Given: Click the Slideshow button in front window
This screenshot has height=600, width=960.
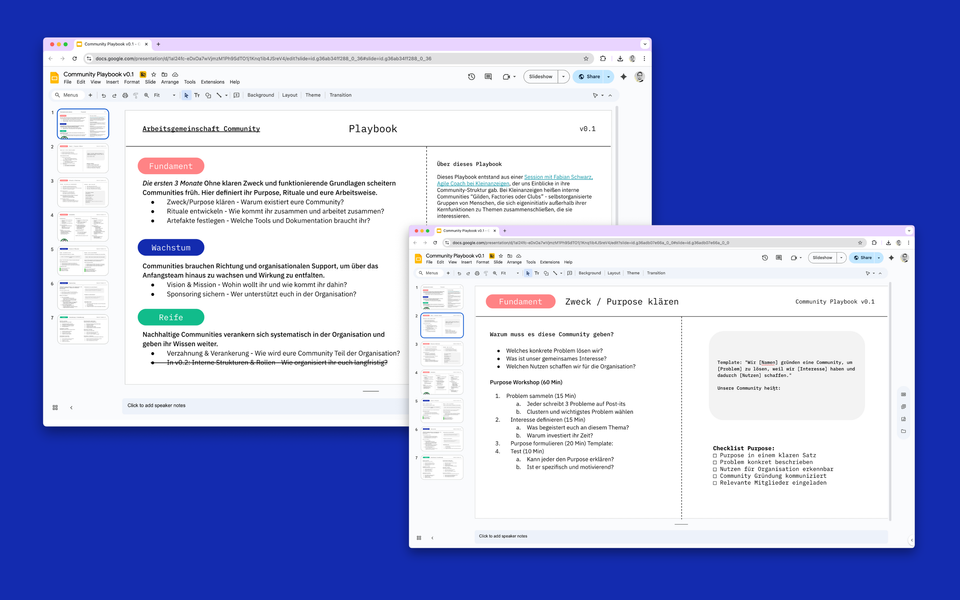Looking at the screenshot, I should (822, 258).
